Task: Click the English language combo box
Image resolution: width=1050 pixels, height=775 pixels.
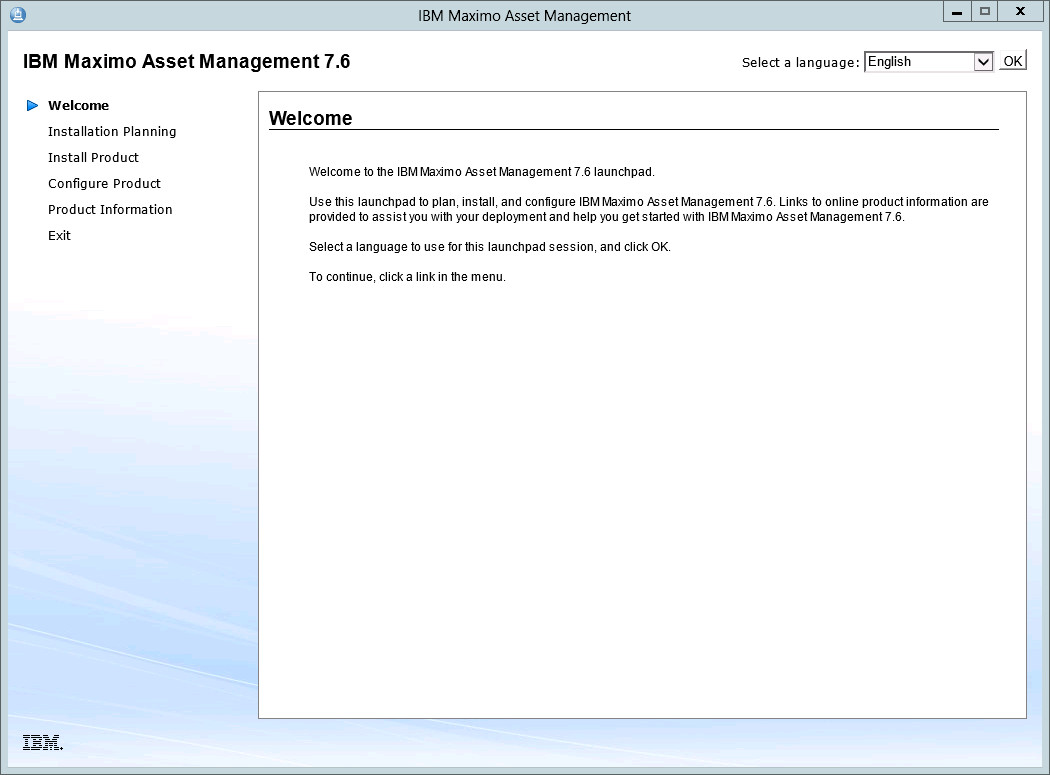Action: click(x=918, y=62)
